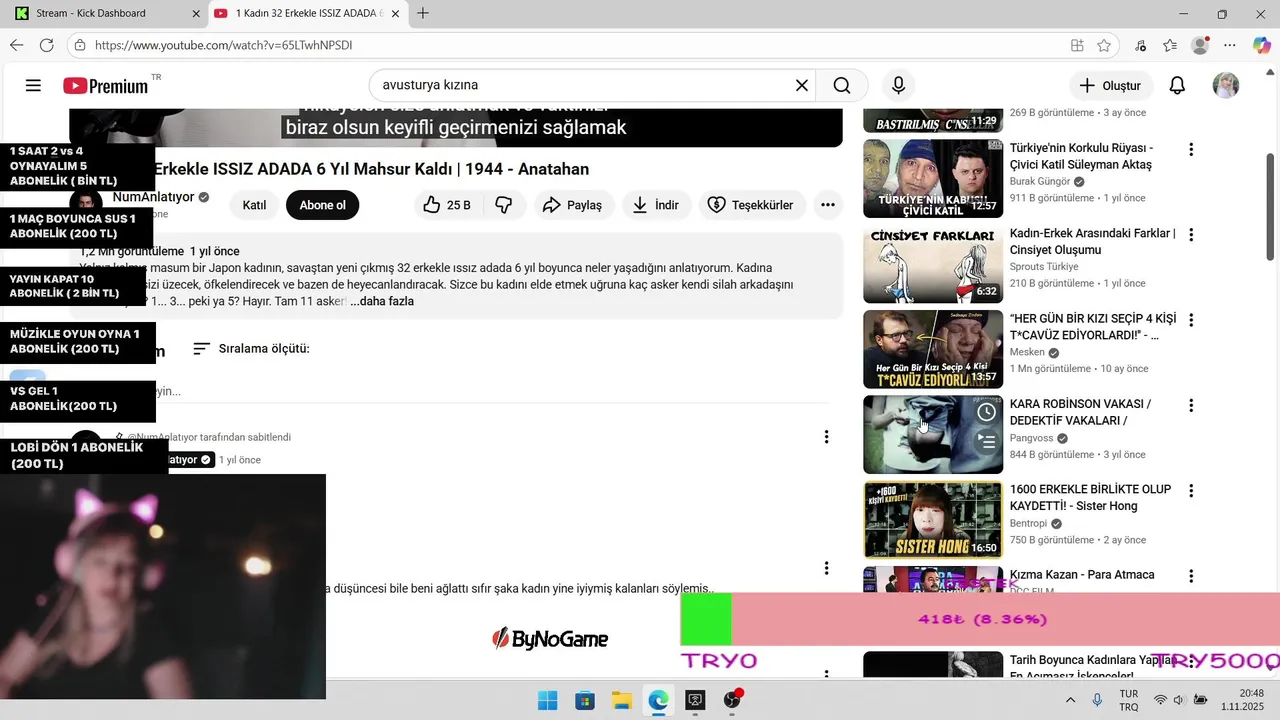Open Çivici Katil Süleyman Aktaş video thumbnail
The width and height of the screenshot is (1280, 720).
933,177
